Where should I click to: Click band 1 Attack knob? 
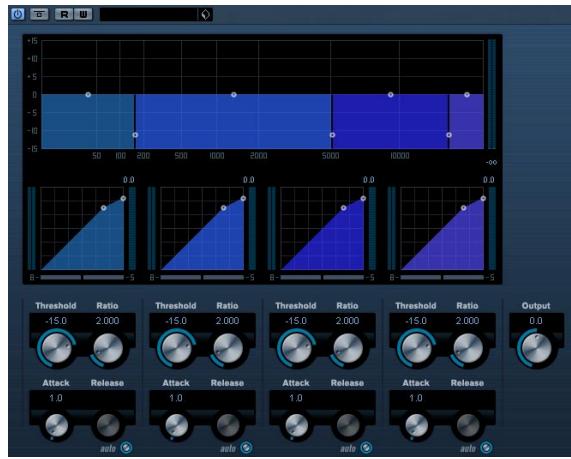coord(56,425)
